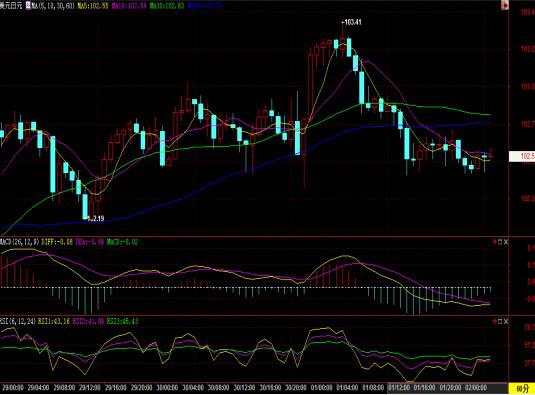
Task: Click the small icon beside the MA parameters
Action: click(x=28, y=5)
